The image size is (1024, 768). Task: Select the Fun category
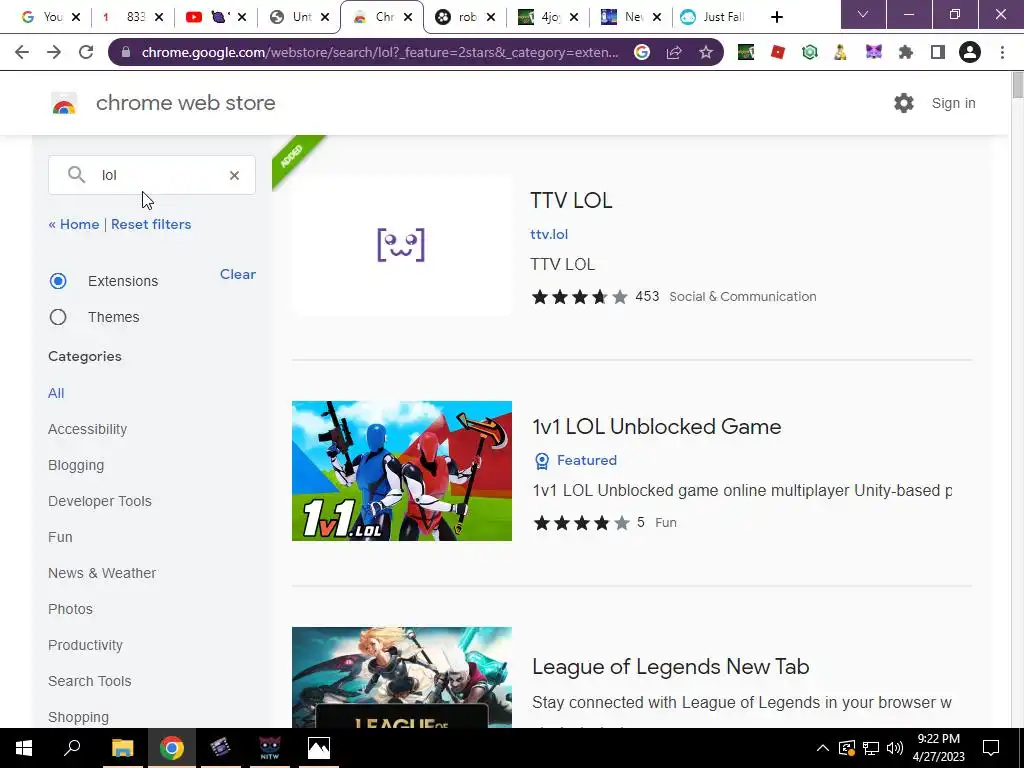tap(60, 537)
